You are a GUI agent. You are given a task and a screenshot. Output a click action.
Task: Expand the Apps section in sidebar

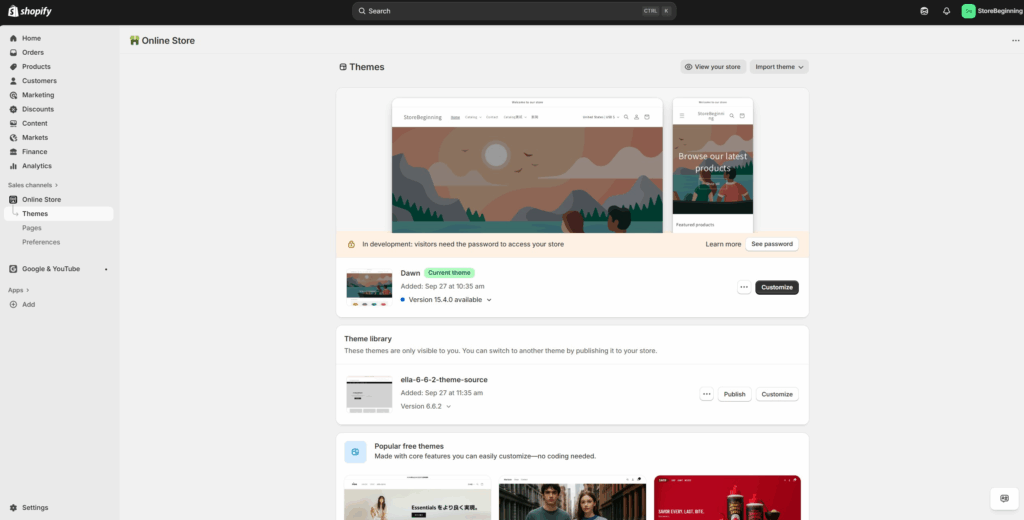pyautogui.click(x=18, y=290)
